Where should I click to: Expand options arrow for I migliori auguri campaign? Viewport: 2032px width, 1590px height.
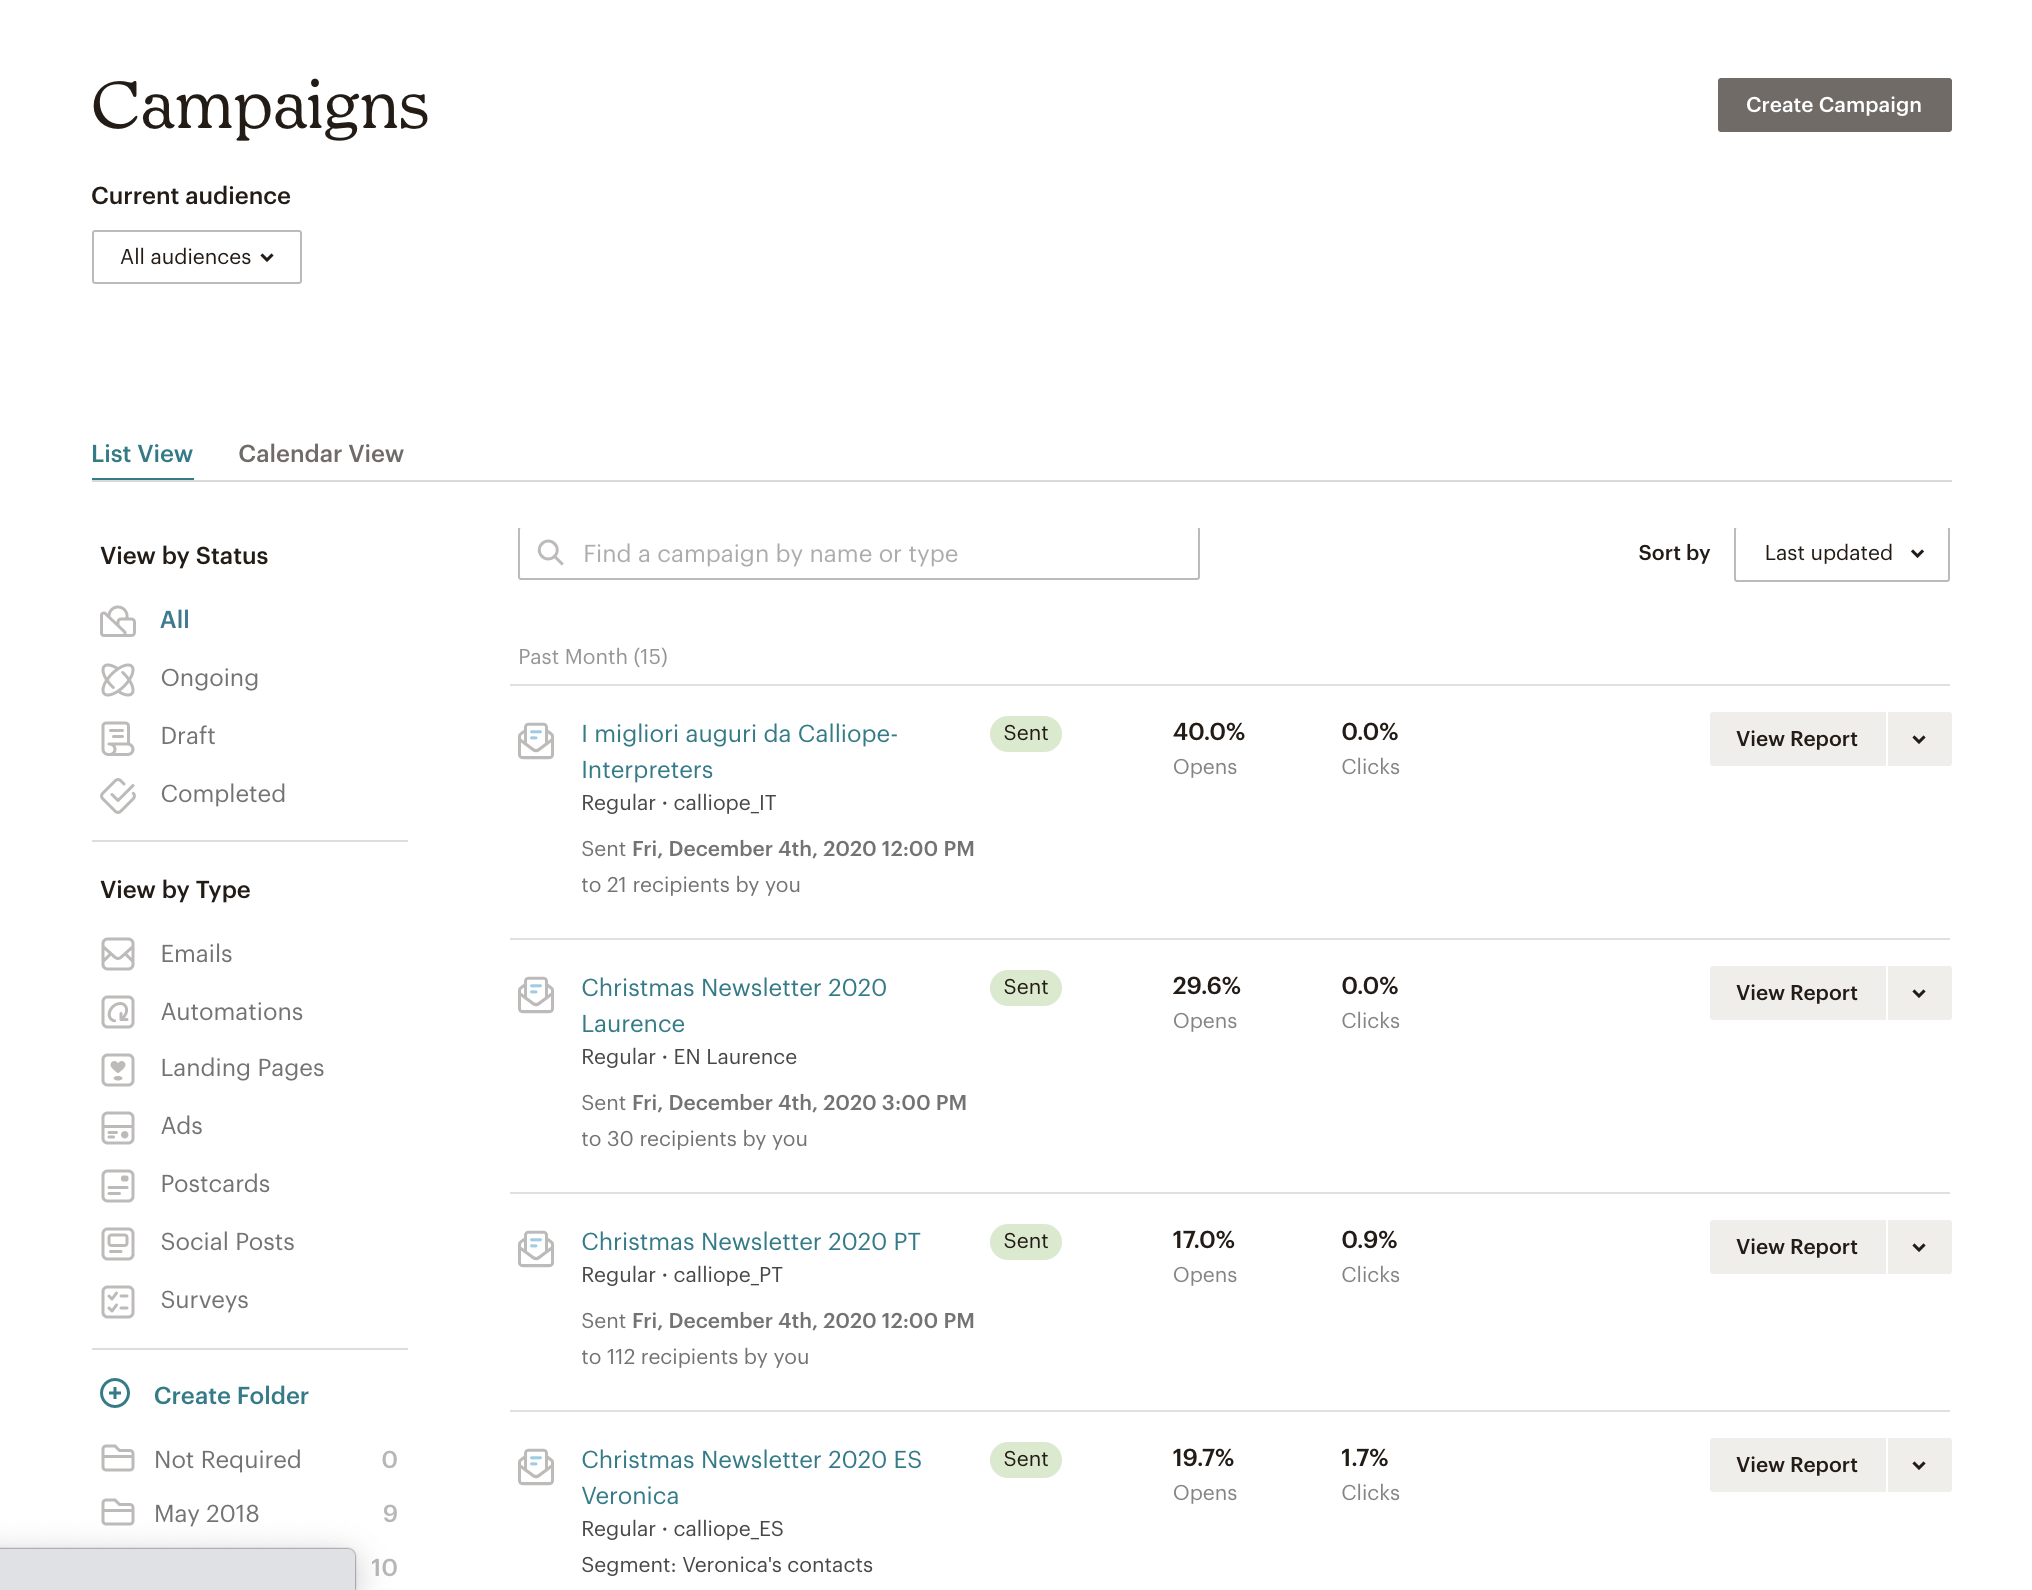coord(1918,739)
